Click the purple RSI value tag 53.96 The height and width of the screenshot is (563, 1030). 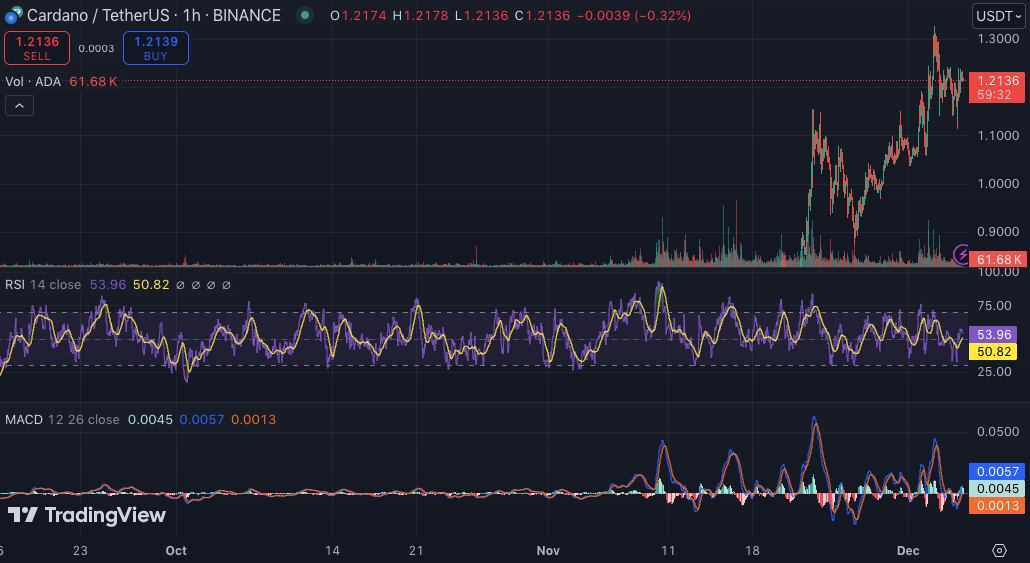(x=997, y=334)
